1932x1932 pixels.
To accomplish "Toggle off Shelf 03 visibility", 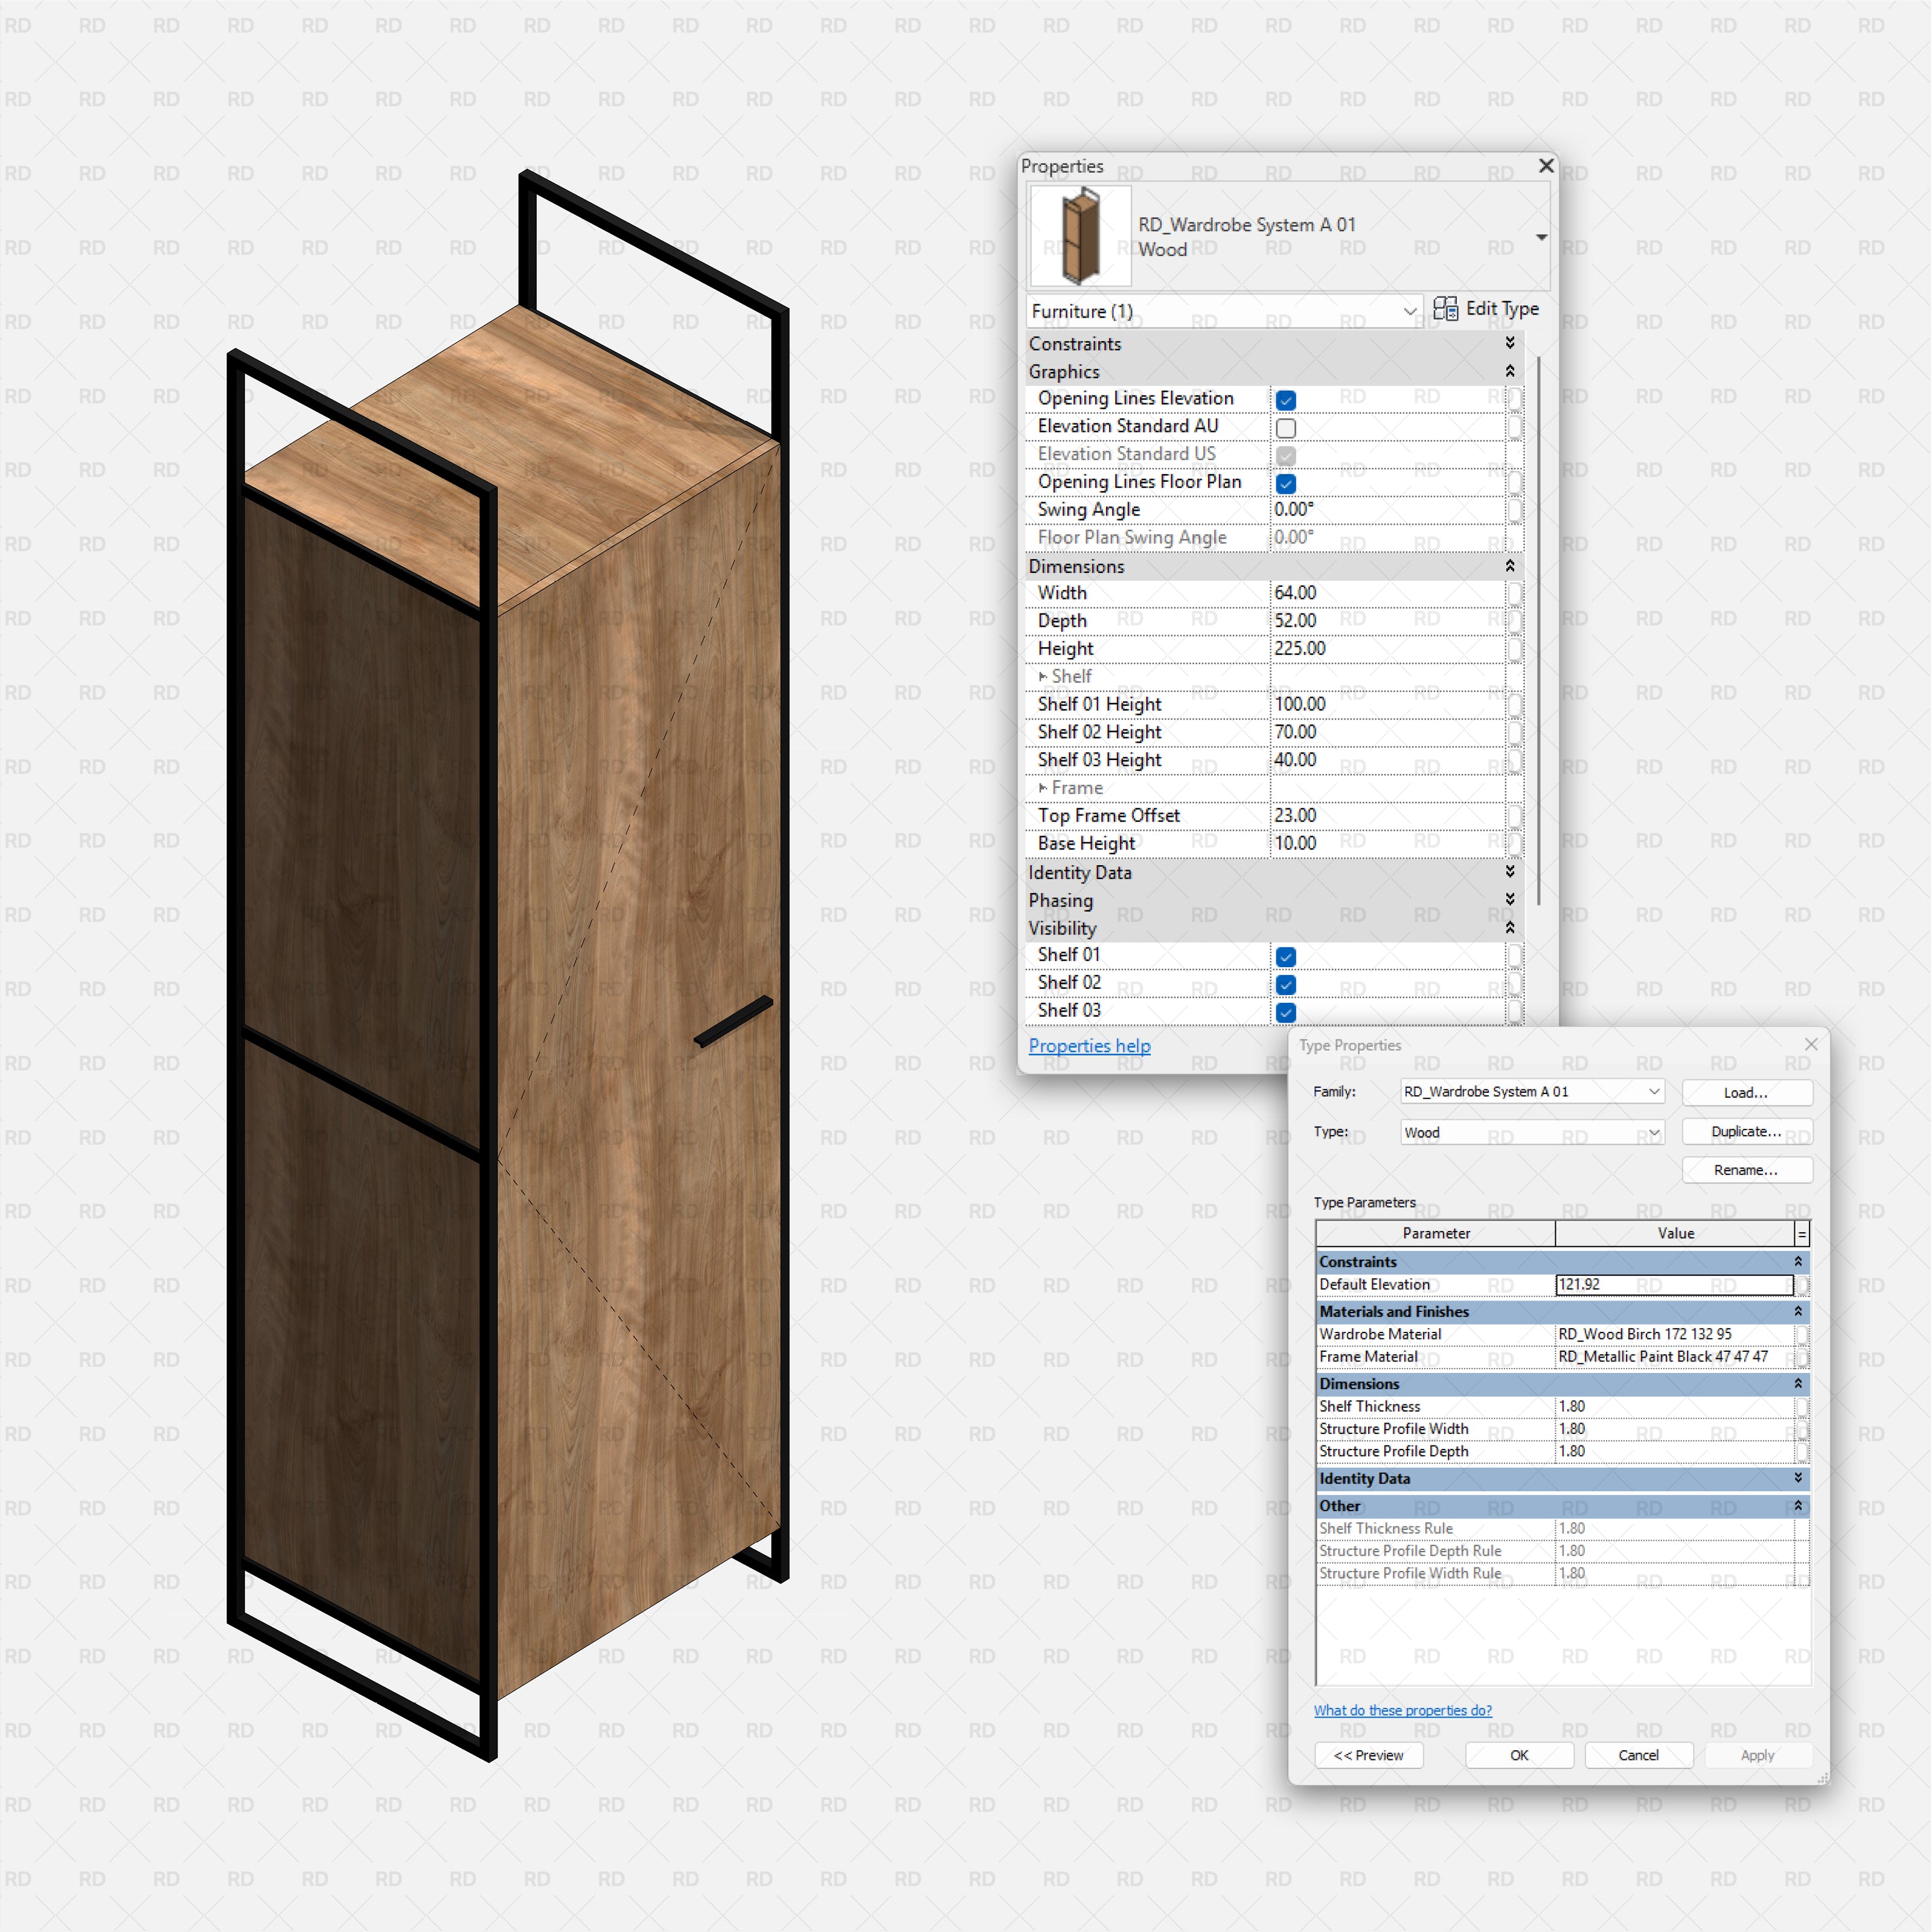I will [1285, 1012].
